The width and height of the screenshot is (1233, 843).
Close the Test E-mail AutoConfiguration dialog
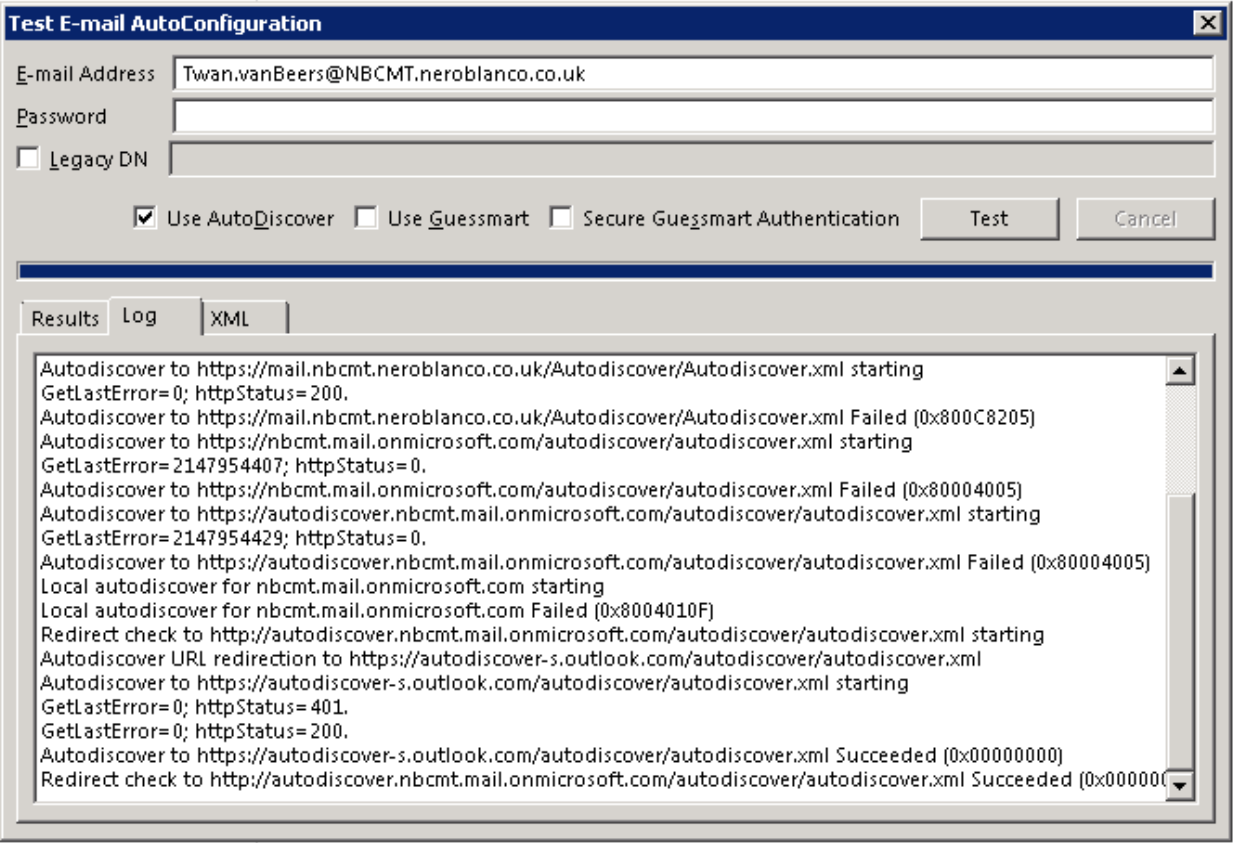1208,22
